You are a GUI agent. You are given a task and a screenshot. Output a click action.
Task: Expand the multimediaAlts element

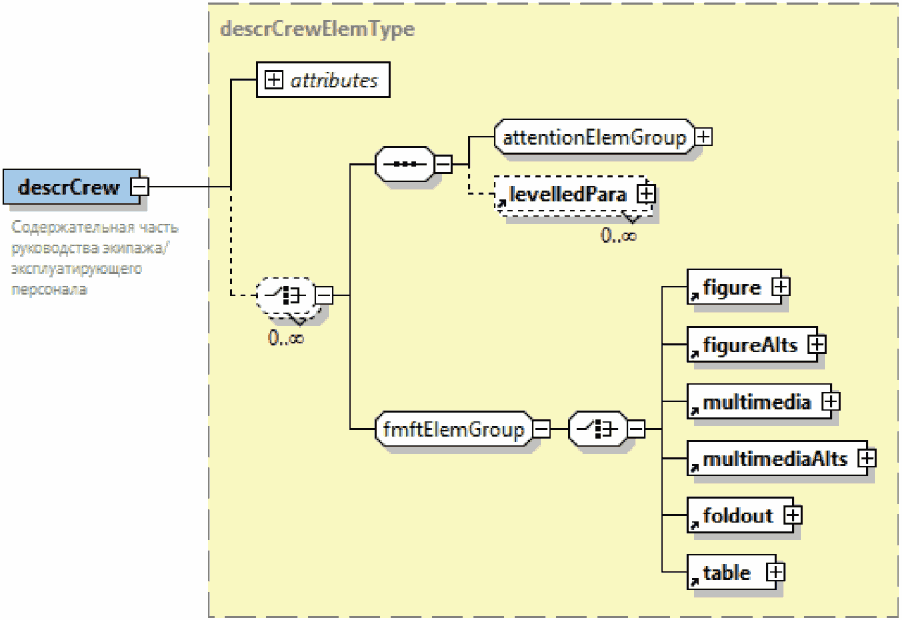pos(866,458)
